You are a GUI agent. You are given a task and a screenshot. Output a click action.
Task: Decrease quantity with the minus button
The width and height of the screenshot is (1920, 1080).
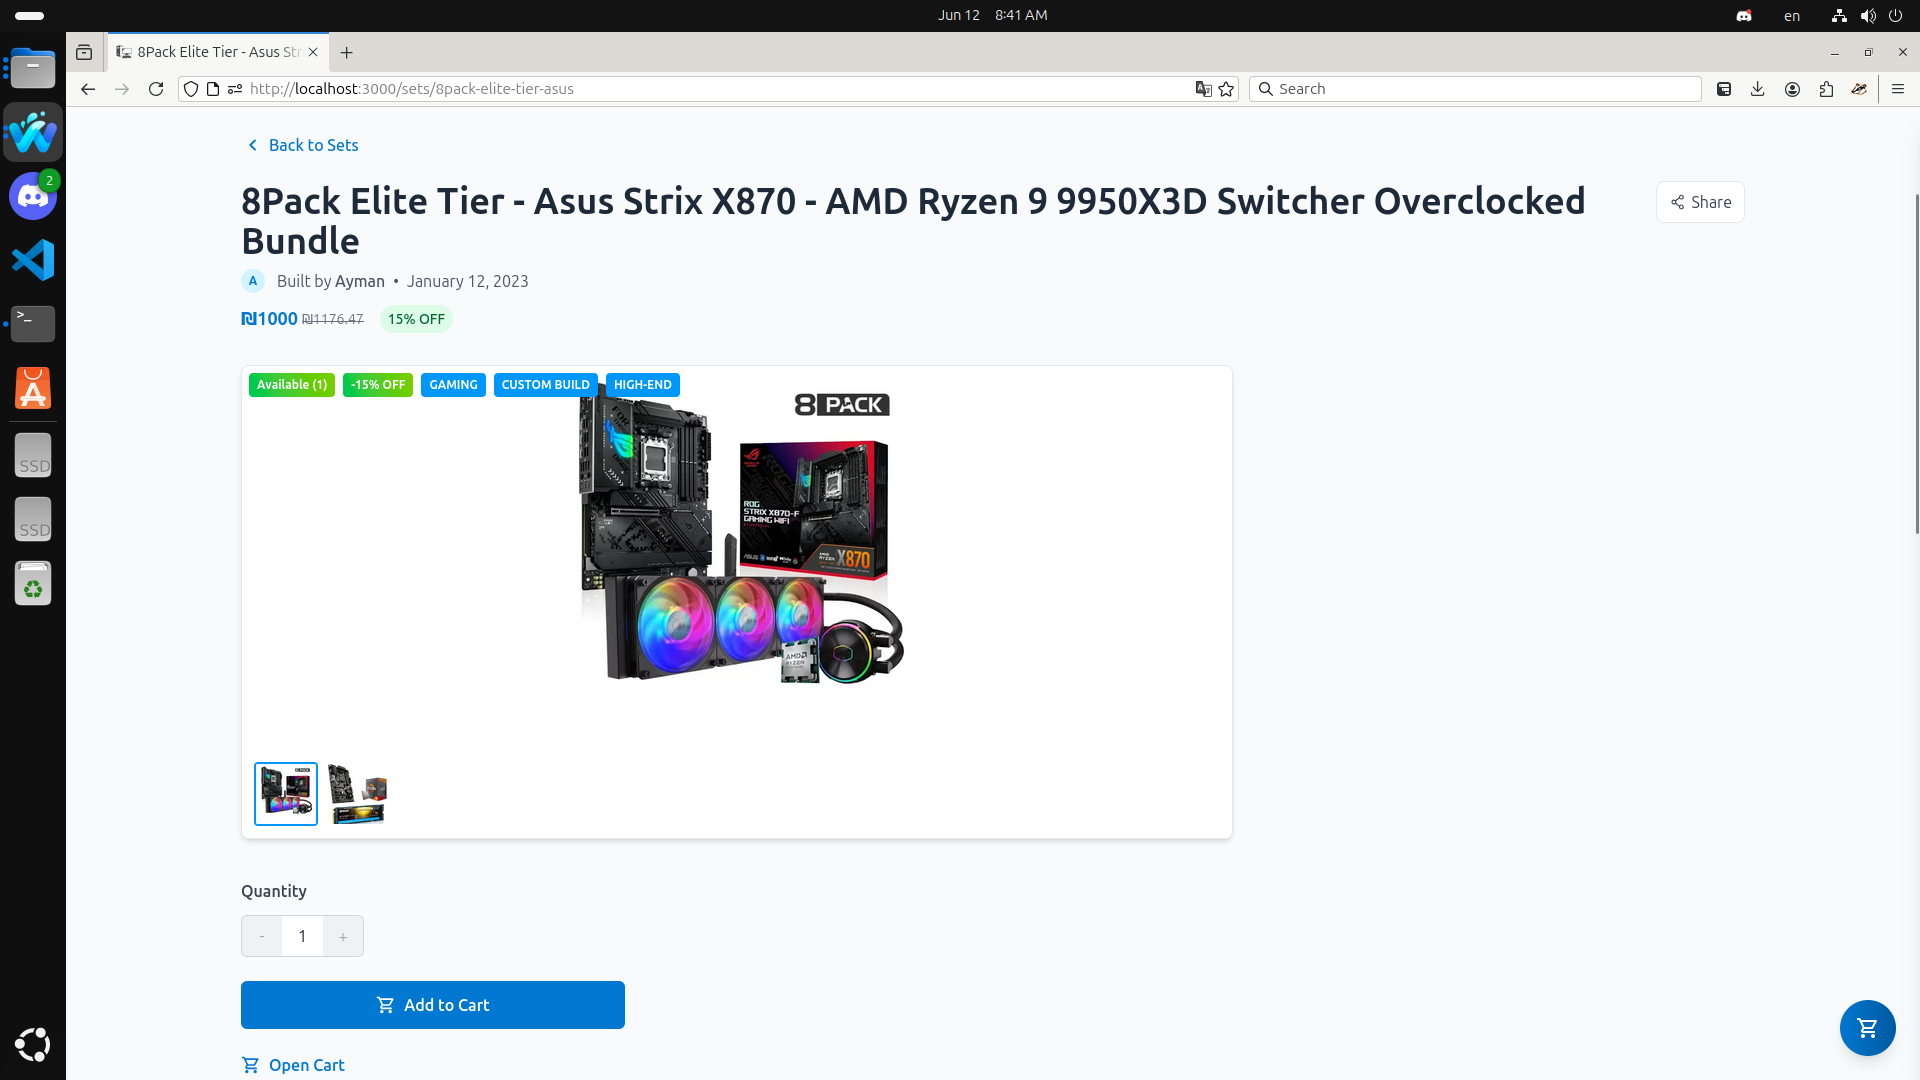[x=262, y=937]
